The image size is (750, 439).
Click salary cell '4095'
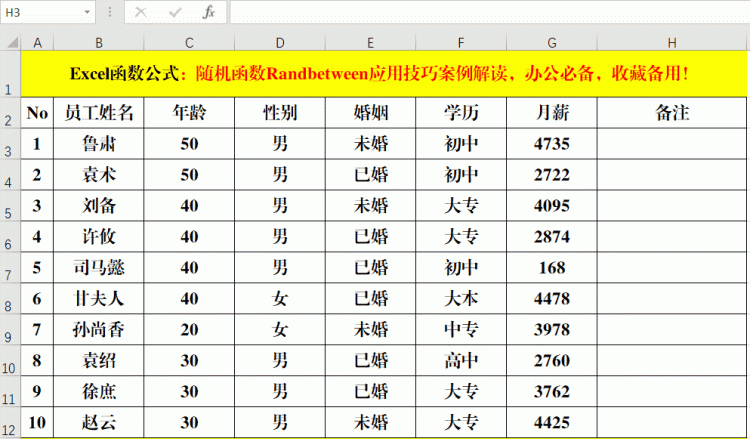pyautogui.click(x=552, y=206)
